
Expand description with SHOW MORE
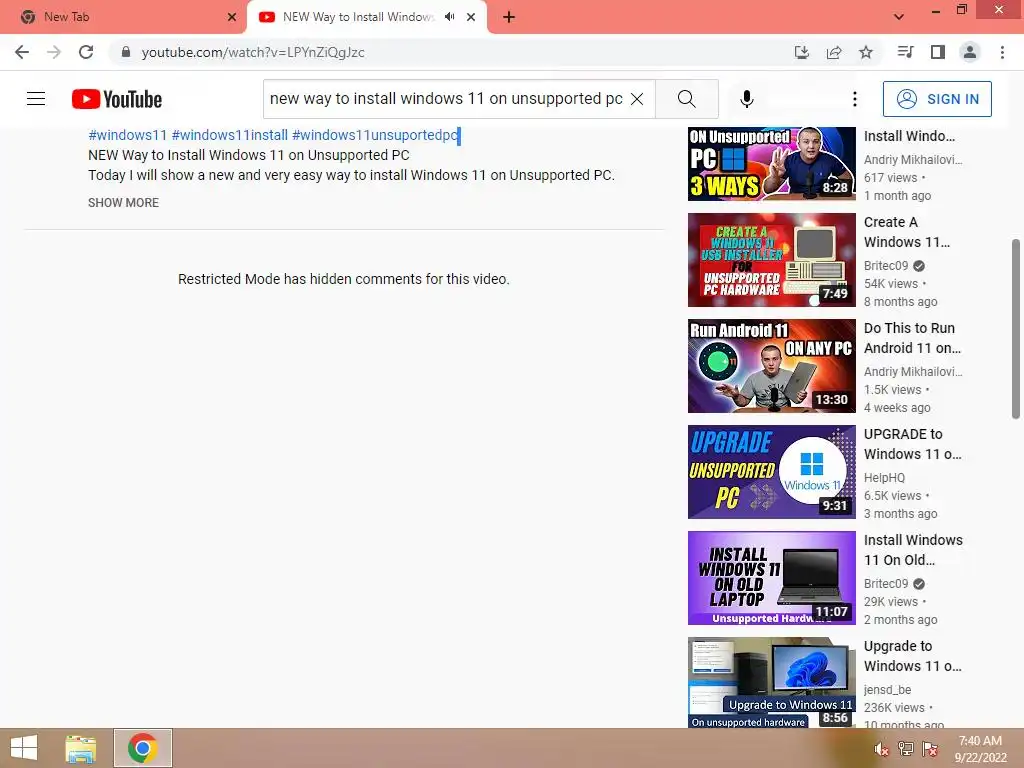point(123,202)
